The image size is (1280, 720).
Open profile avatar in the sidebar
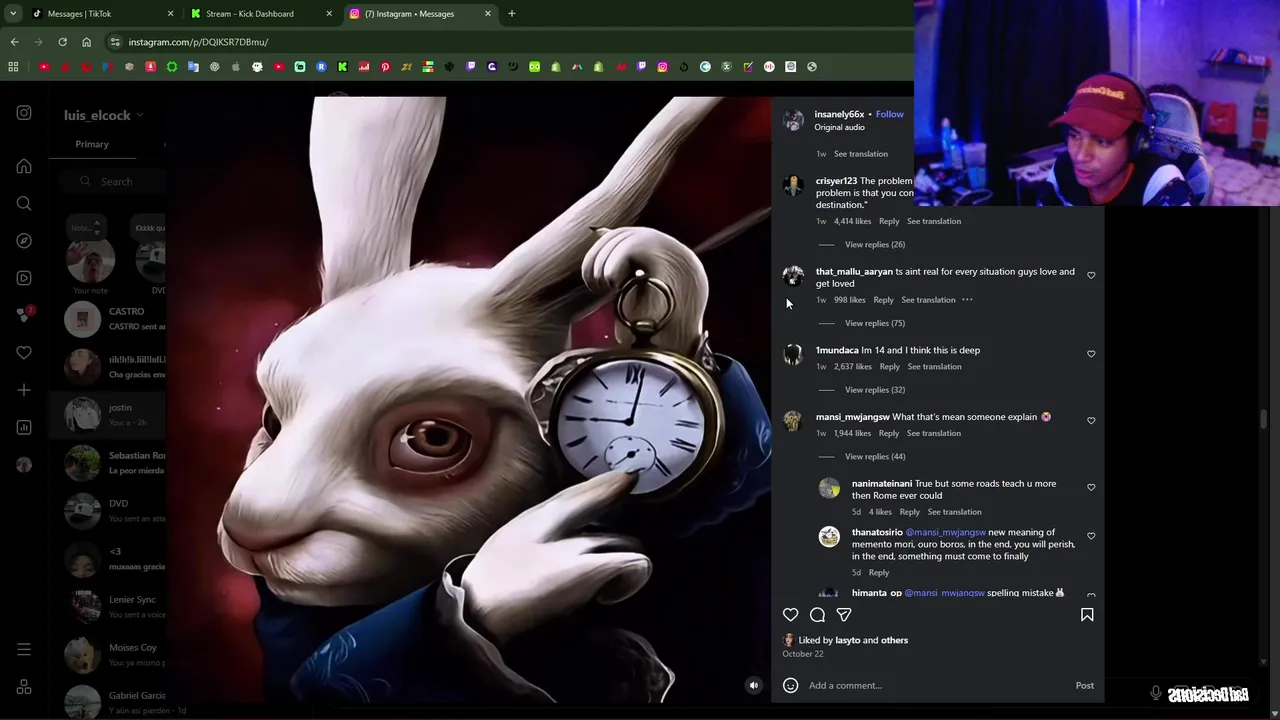[24, 464]
